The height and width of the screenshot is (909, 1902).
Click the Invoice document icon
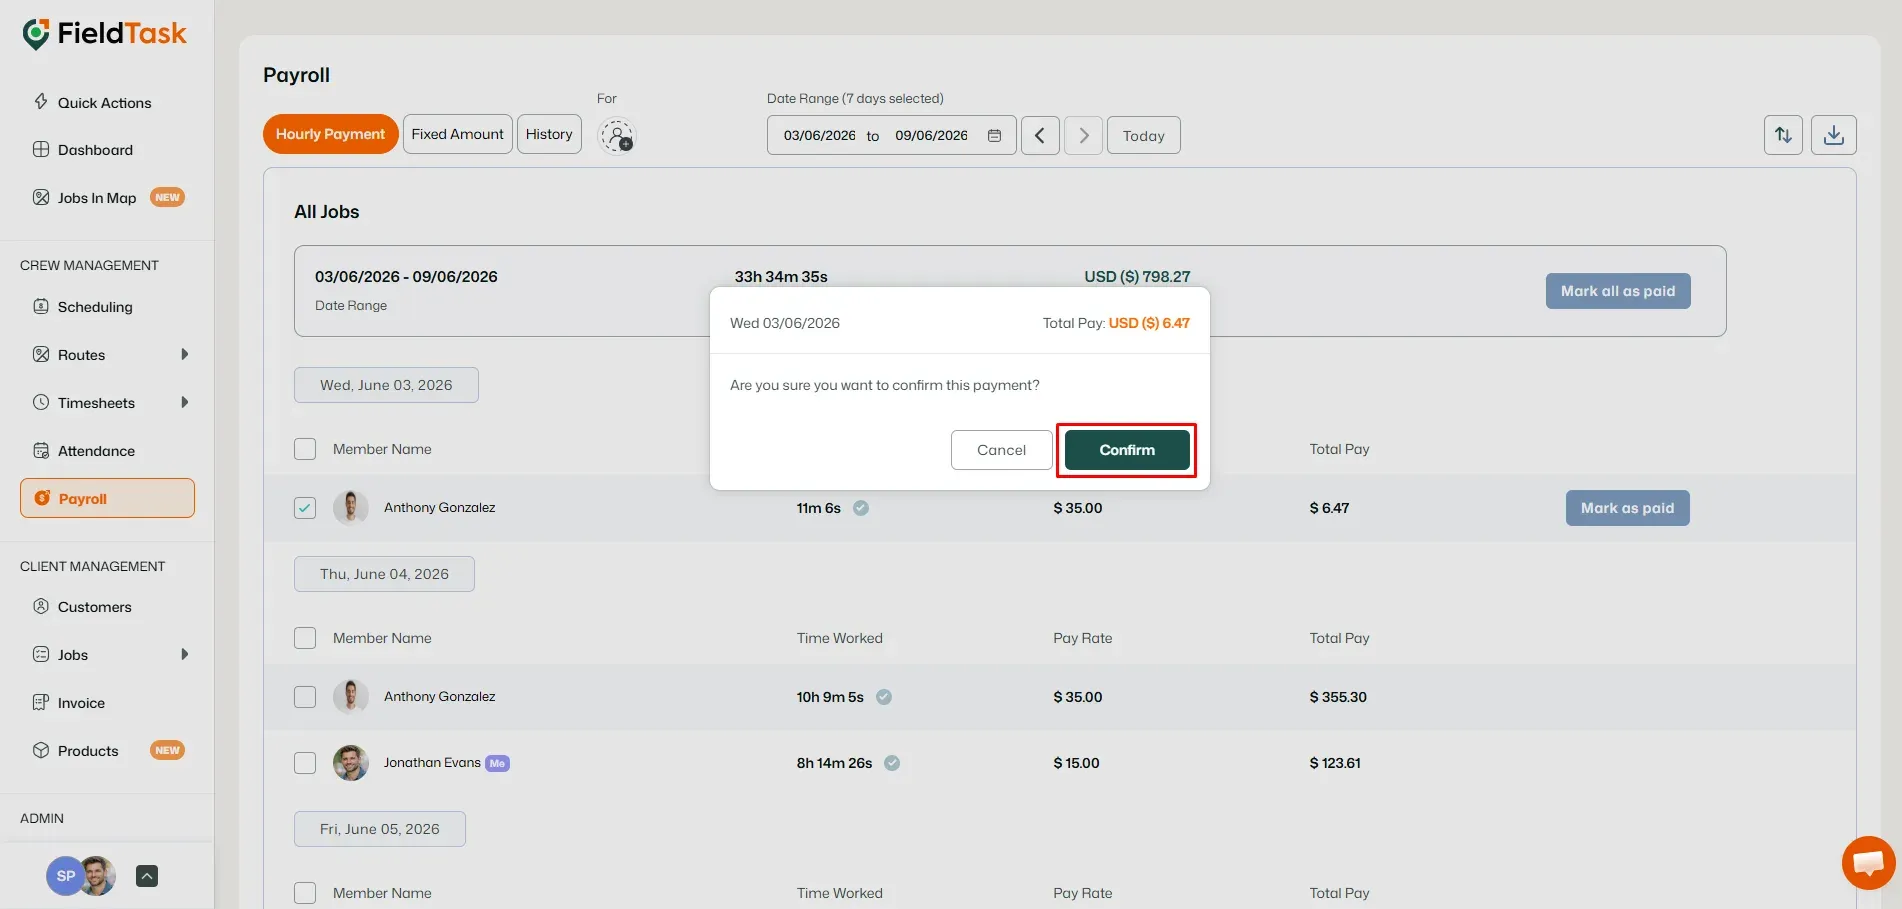(41, 702)
